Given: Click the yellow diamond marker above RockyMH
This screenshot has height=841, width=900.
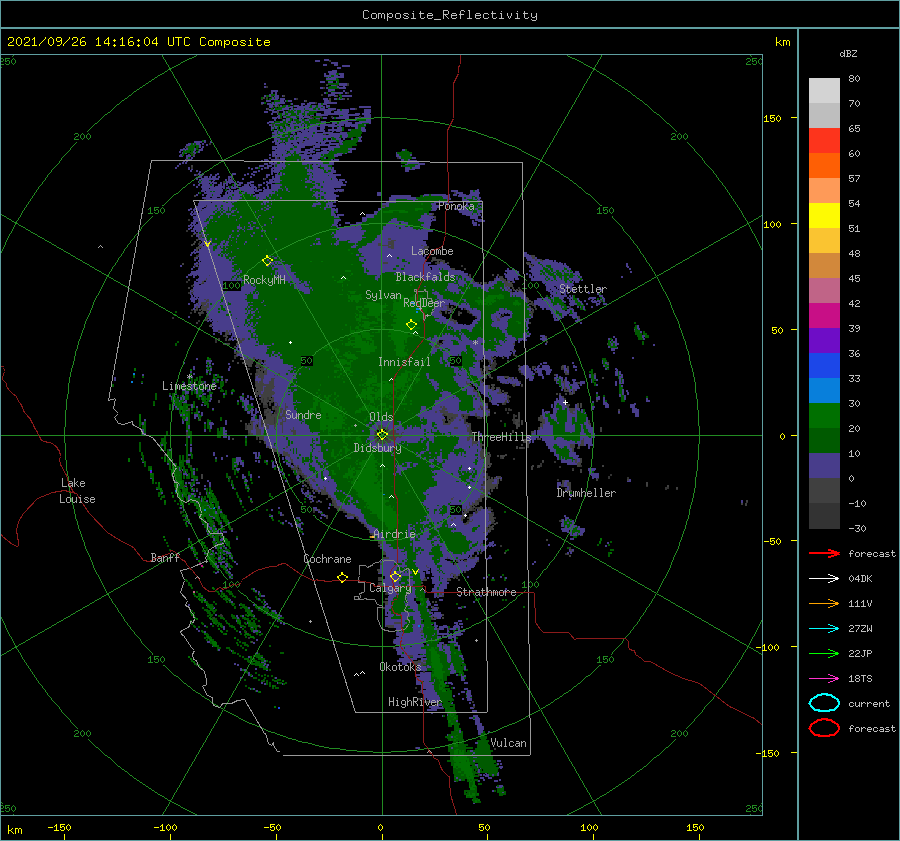Looking at the screenshot, I should (x=267, y=261).
